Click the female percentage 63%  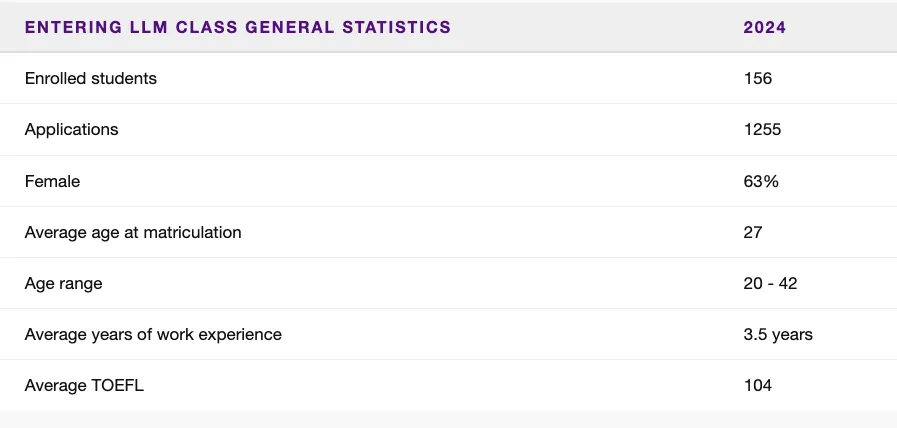761,181
